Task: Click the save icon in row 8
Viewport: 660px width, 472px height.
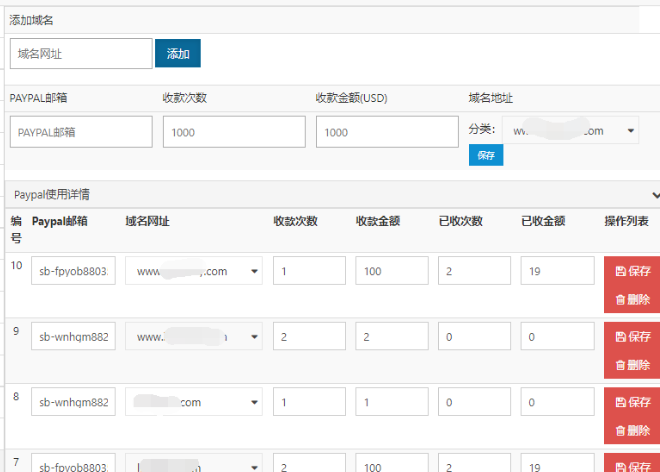Action: point(621,402)
